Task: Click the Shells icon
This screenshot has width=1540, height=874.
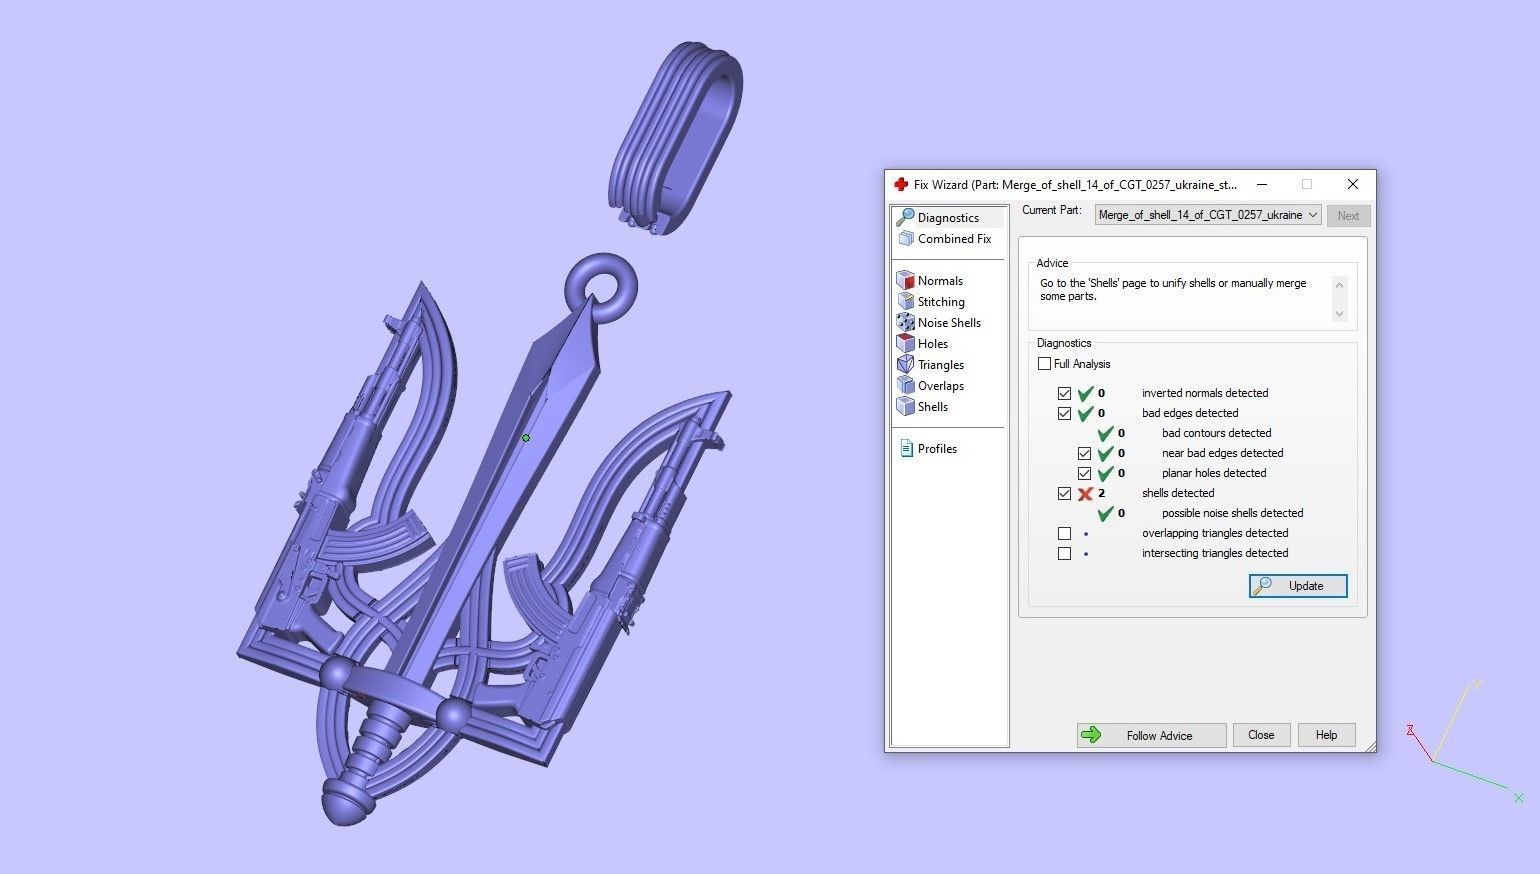Action: [x=906, y=406]
